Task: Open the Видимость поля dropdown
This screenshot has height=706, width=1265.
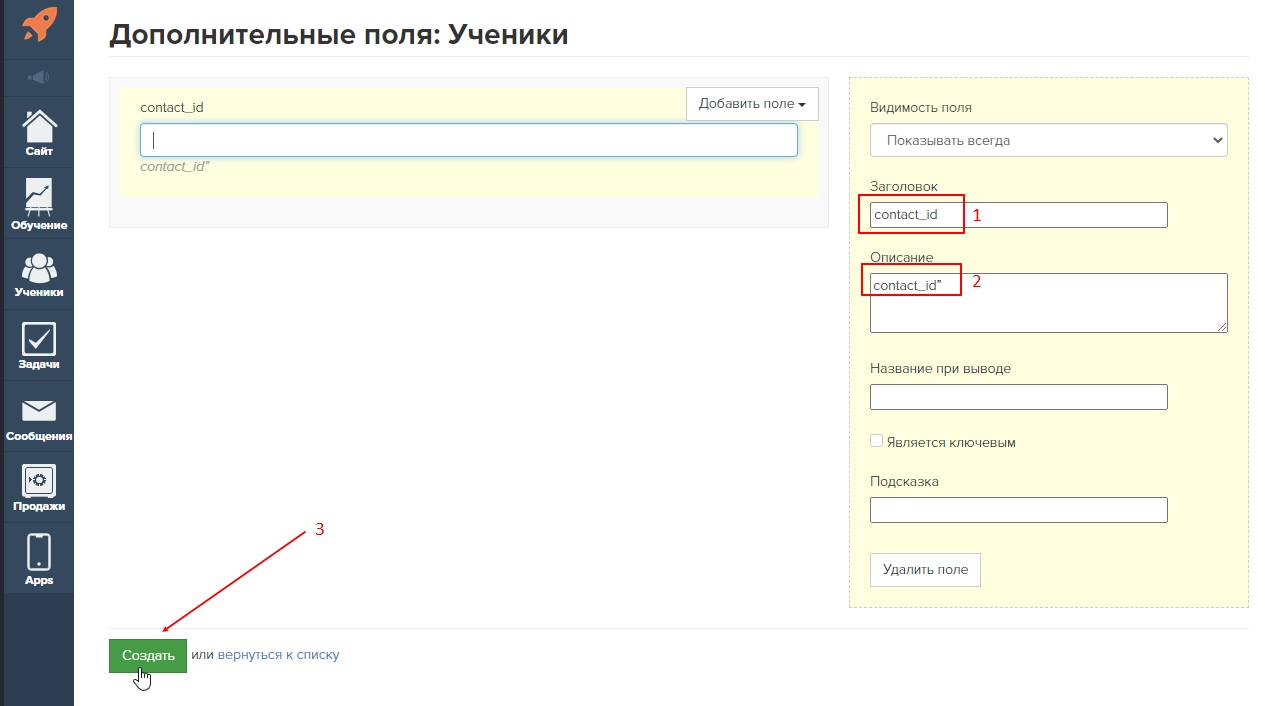Action: click(1048, 141)
